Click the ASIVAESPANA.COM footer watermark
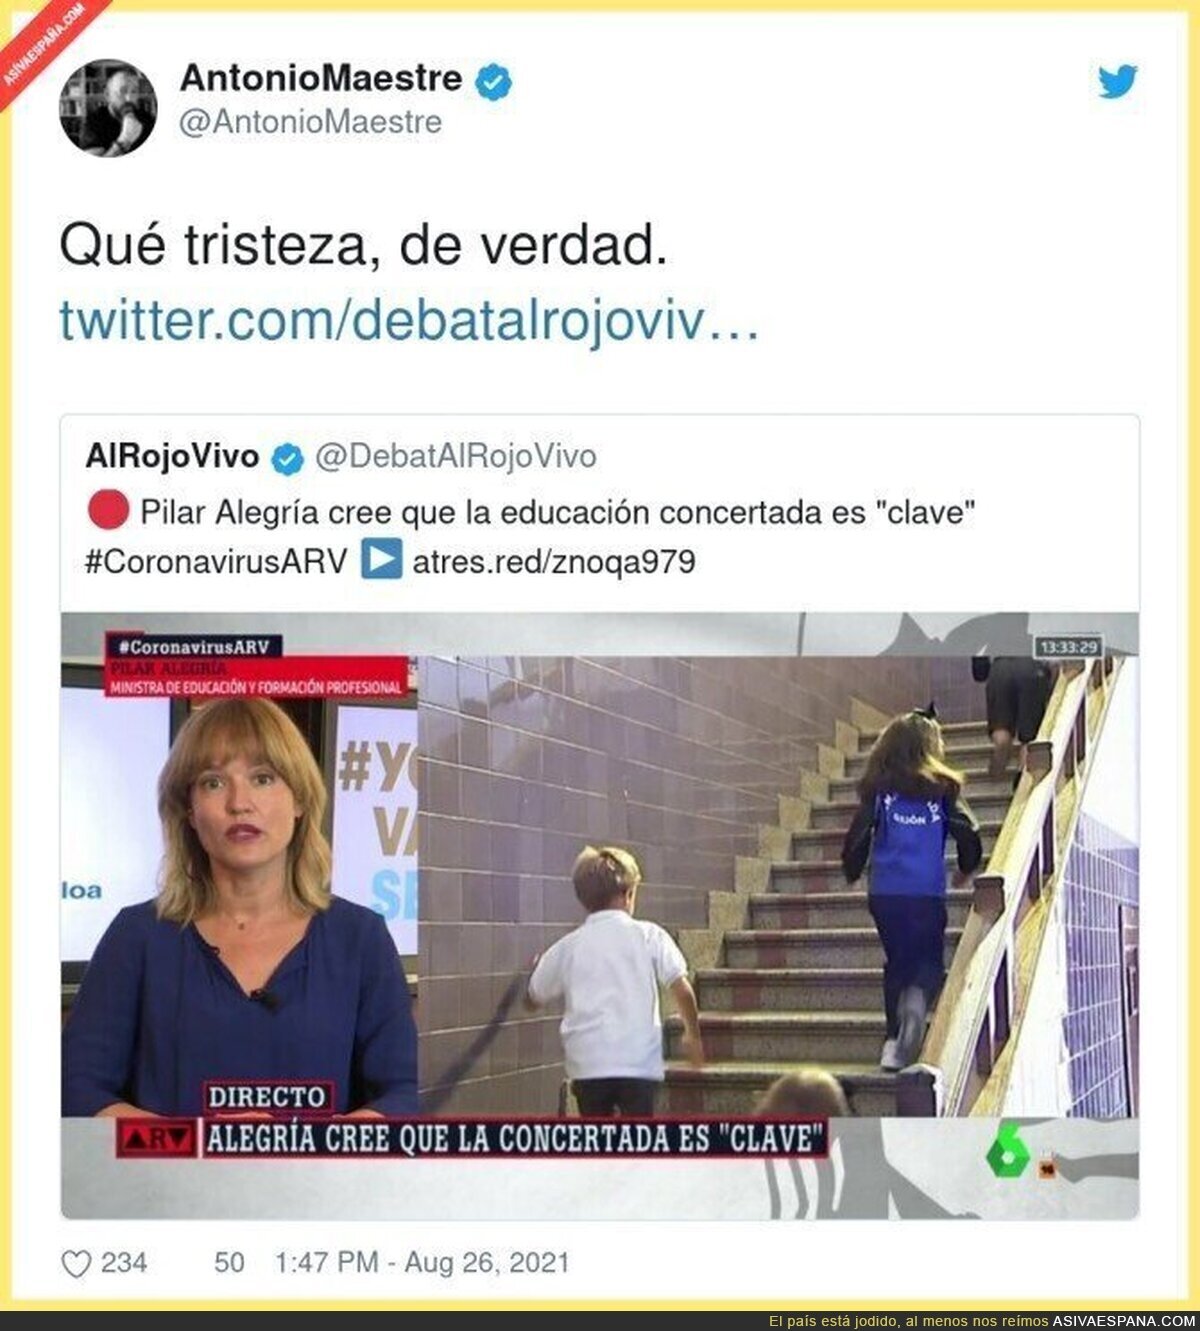Image resolution: width=1200 pixels, height=1331 pixels. (1123, 1321)
